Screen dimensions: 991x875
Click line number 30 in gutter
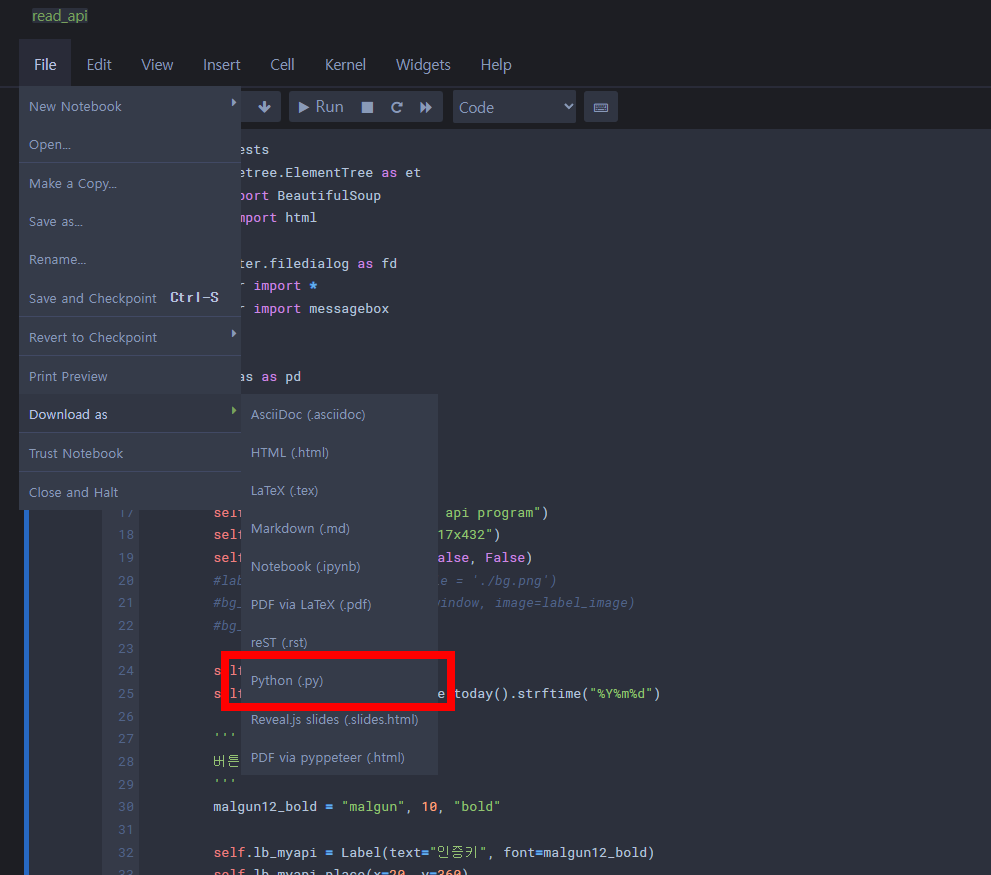(126, 807)
